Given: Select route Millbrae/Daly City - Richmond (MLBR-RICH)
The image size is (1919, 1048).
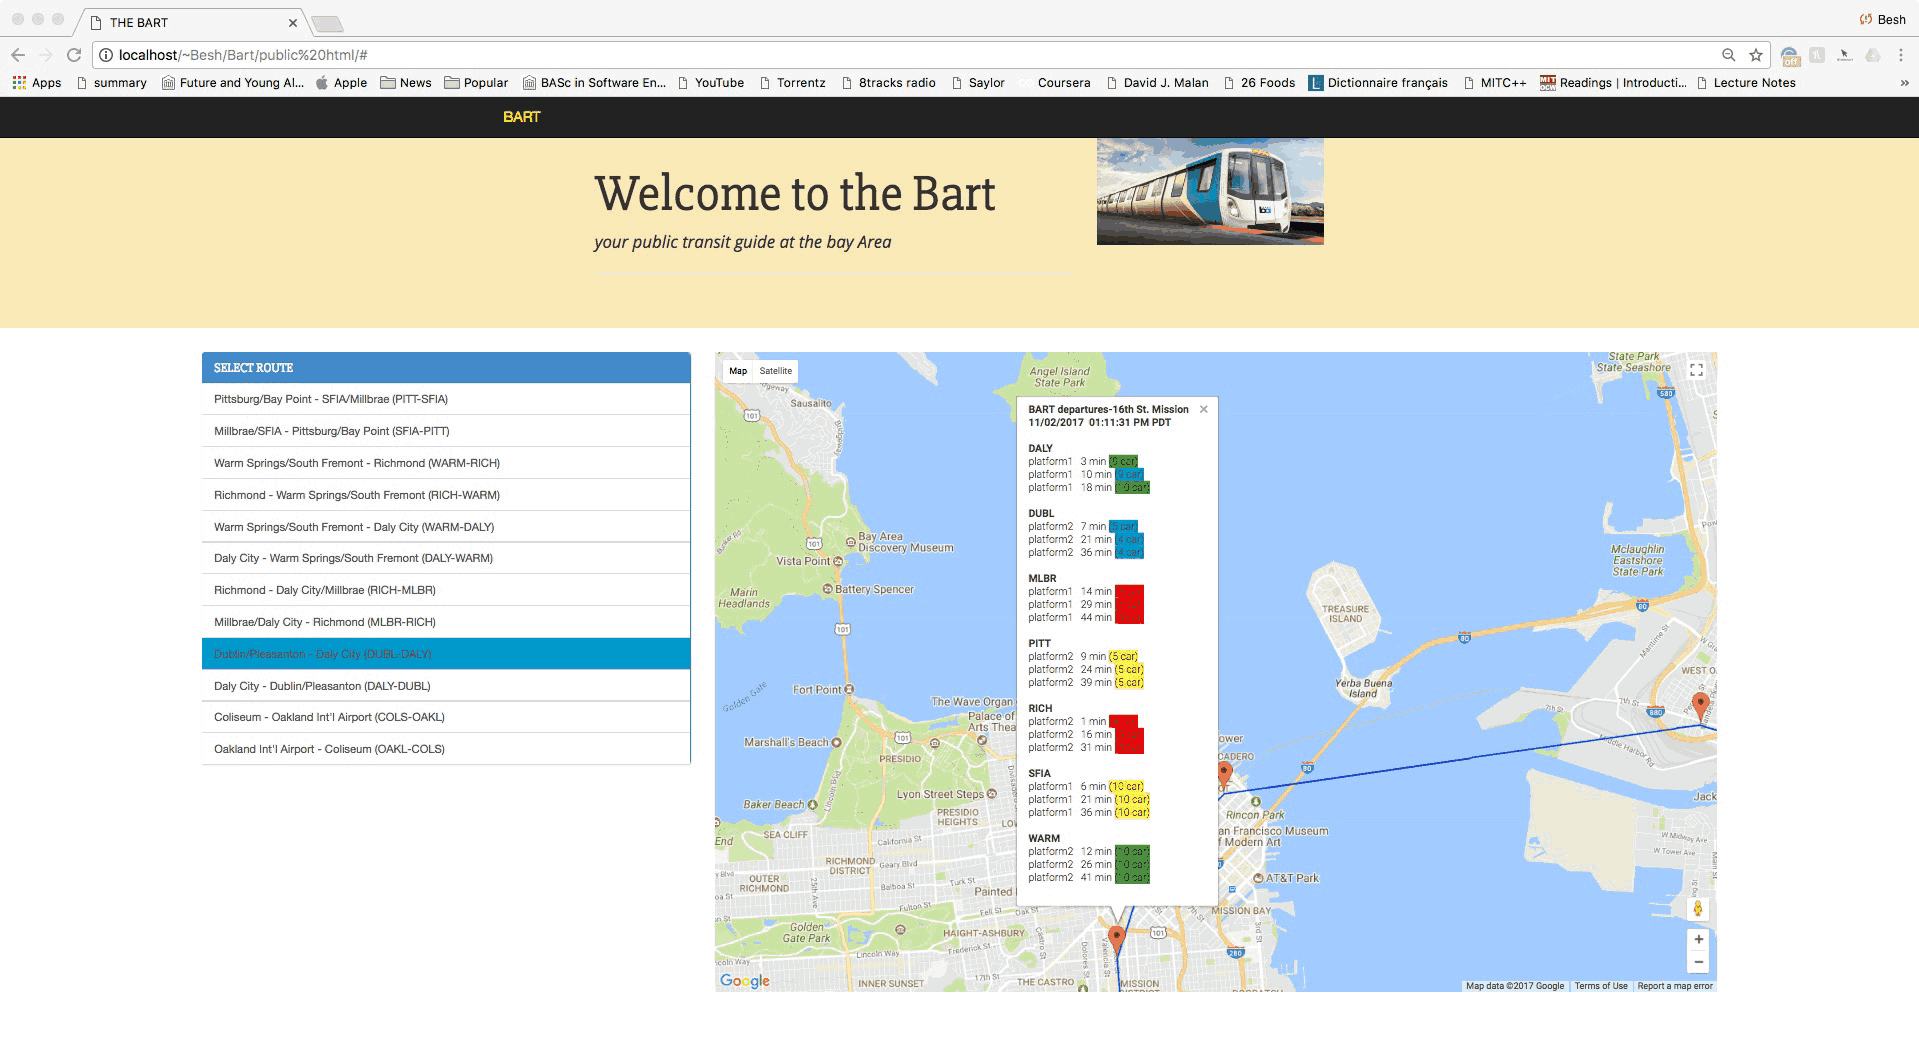Looking at the screenshot, I should 446,622.
